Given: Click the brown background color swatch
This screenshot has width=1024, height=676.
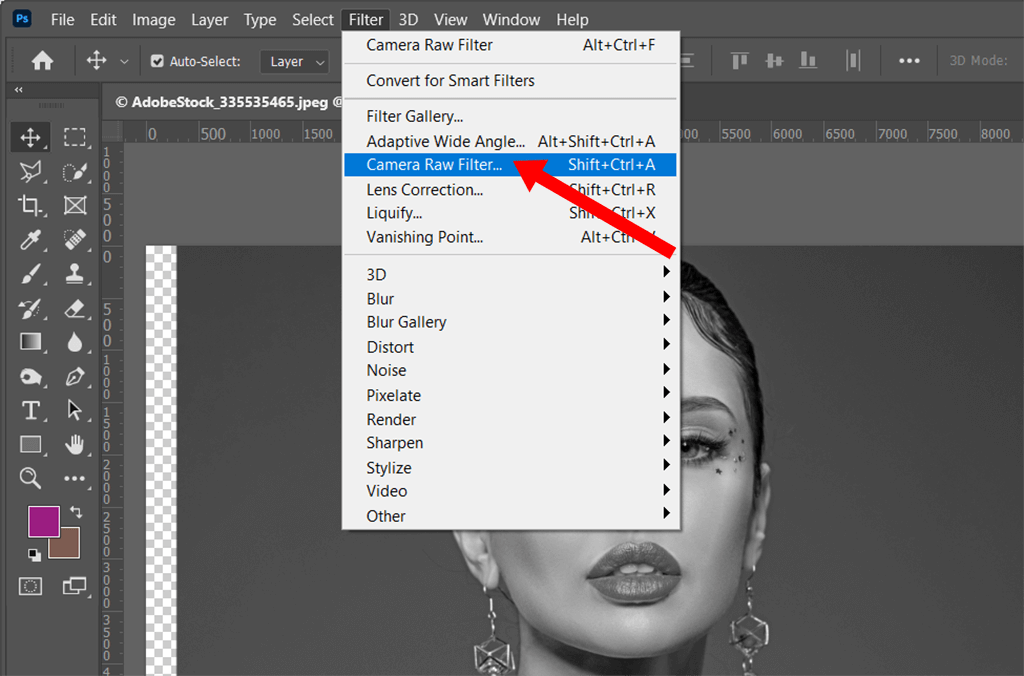Looking at the screenshot, I should (x=69, y=547).
